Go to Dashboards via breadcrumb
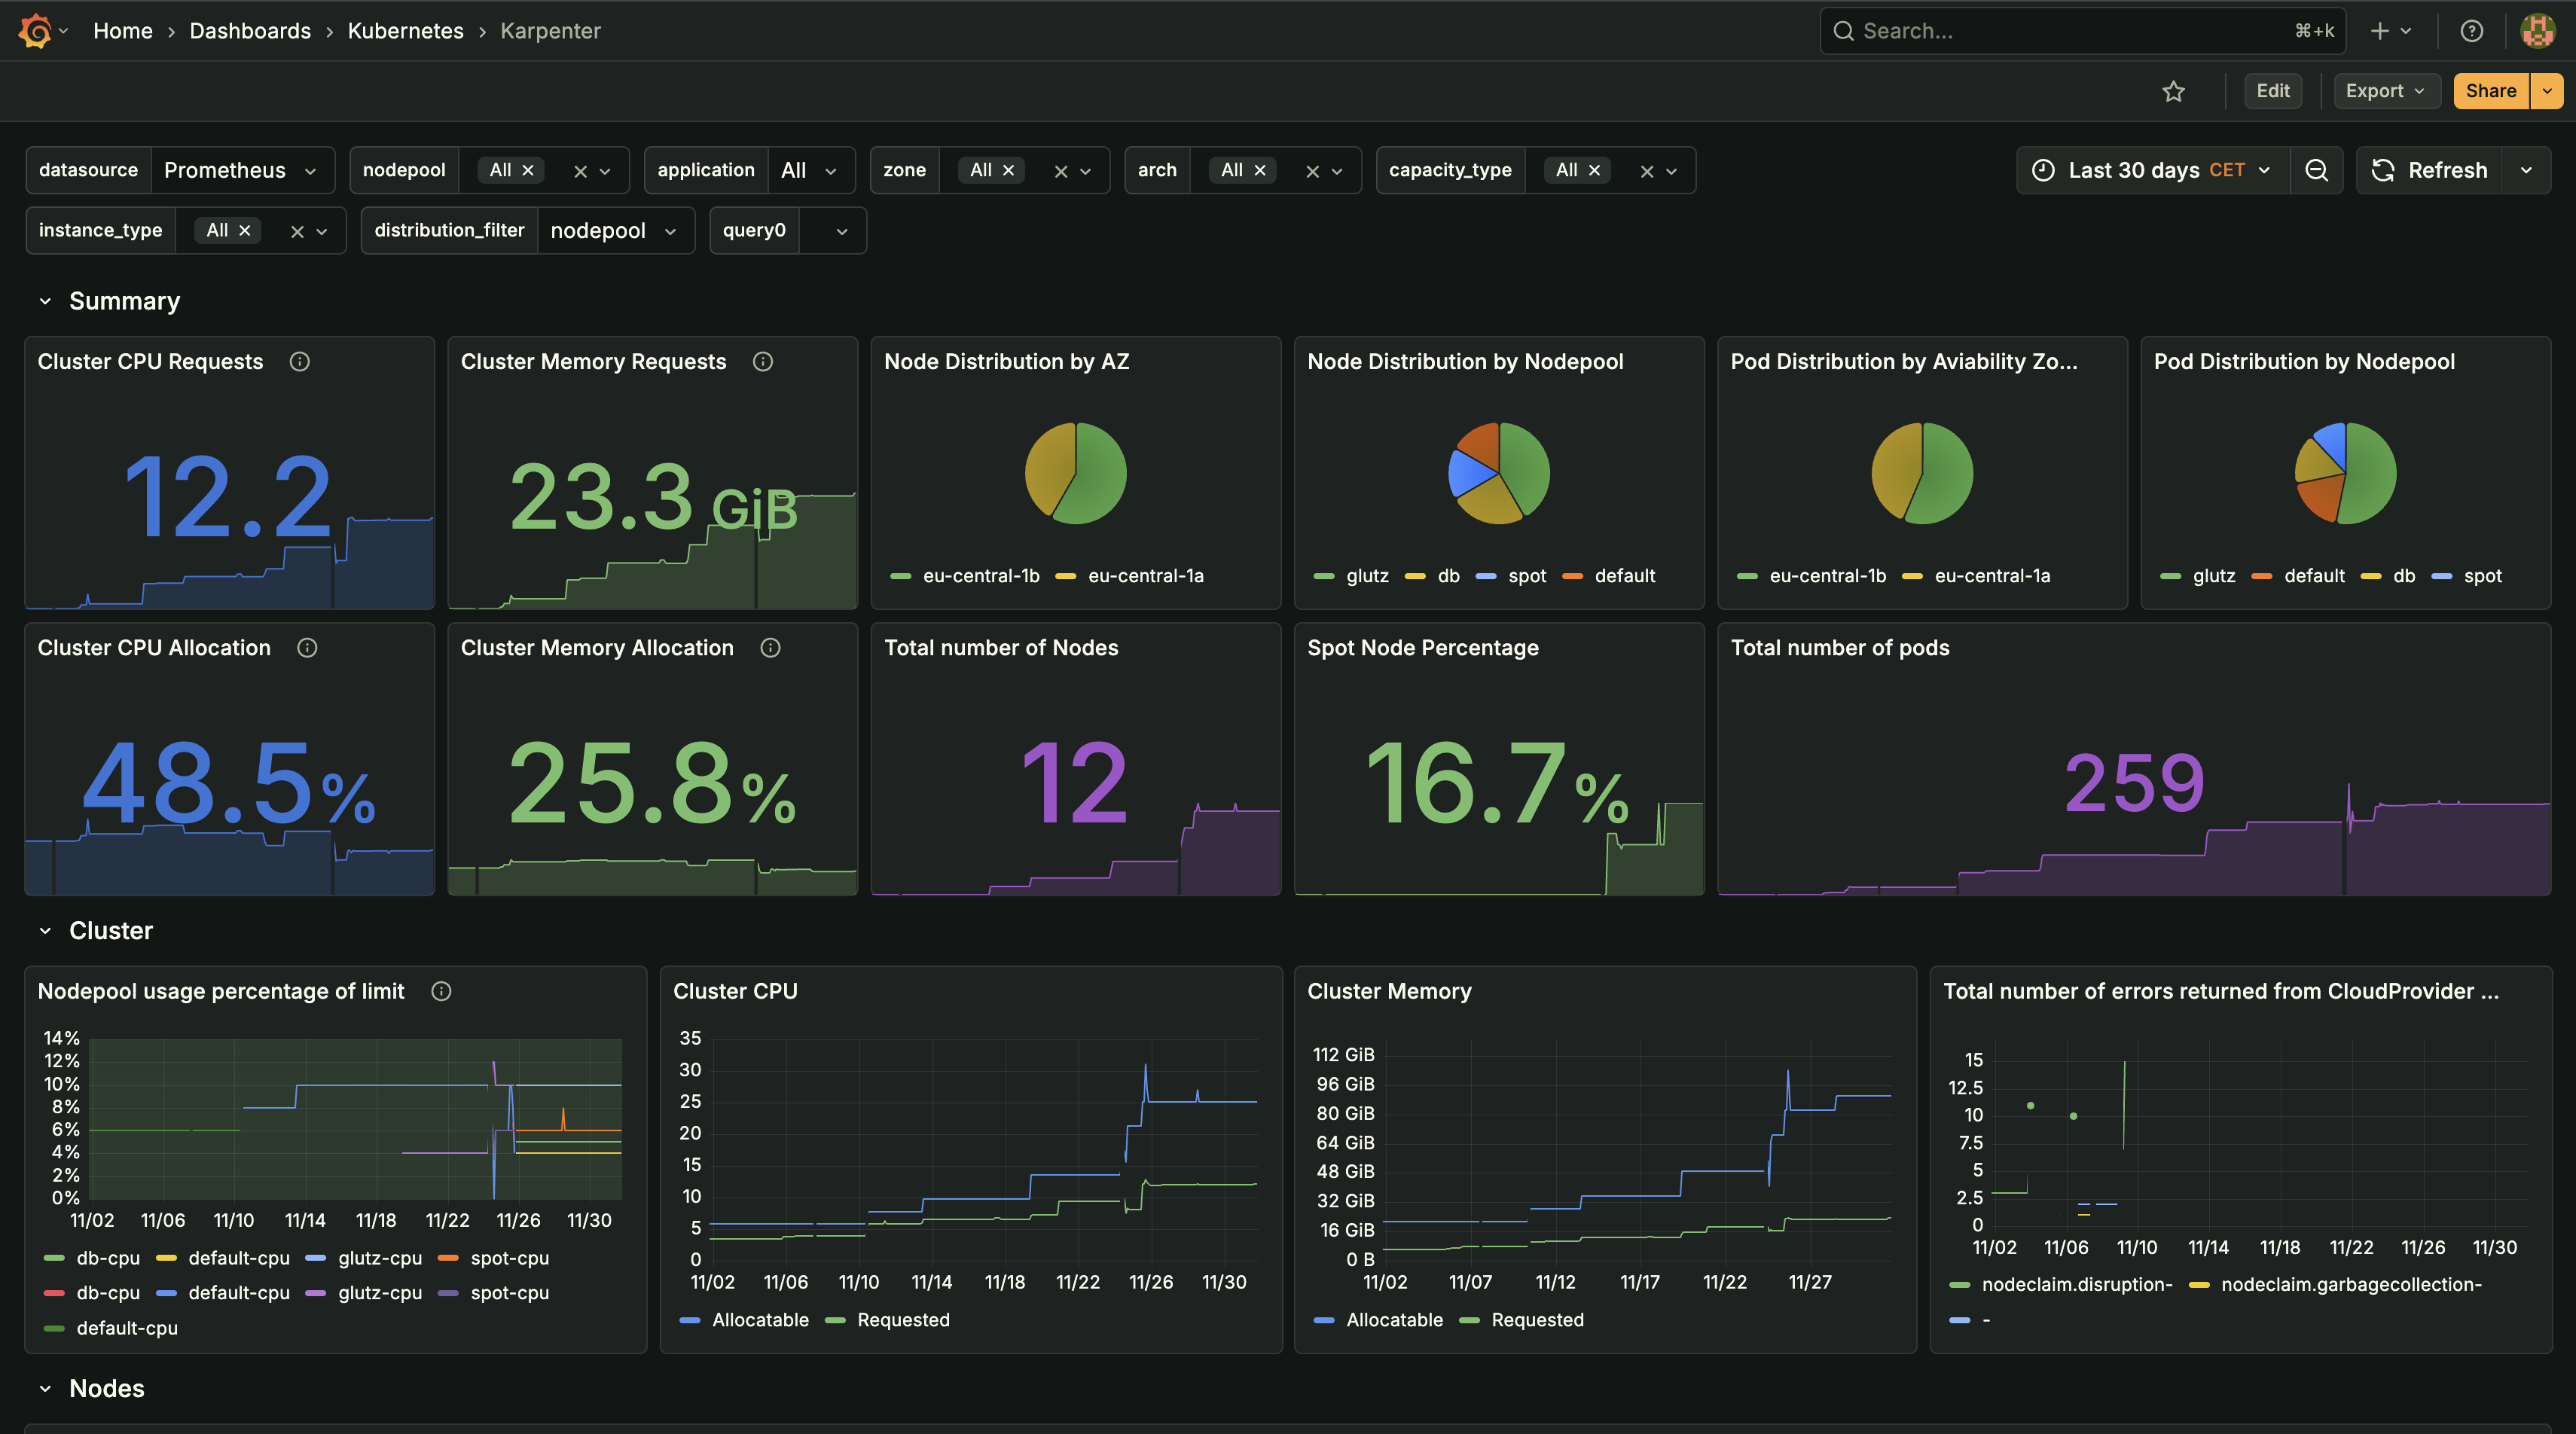Viewport: 2576px width, 1434px height. [250, 31]
